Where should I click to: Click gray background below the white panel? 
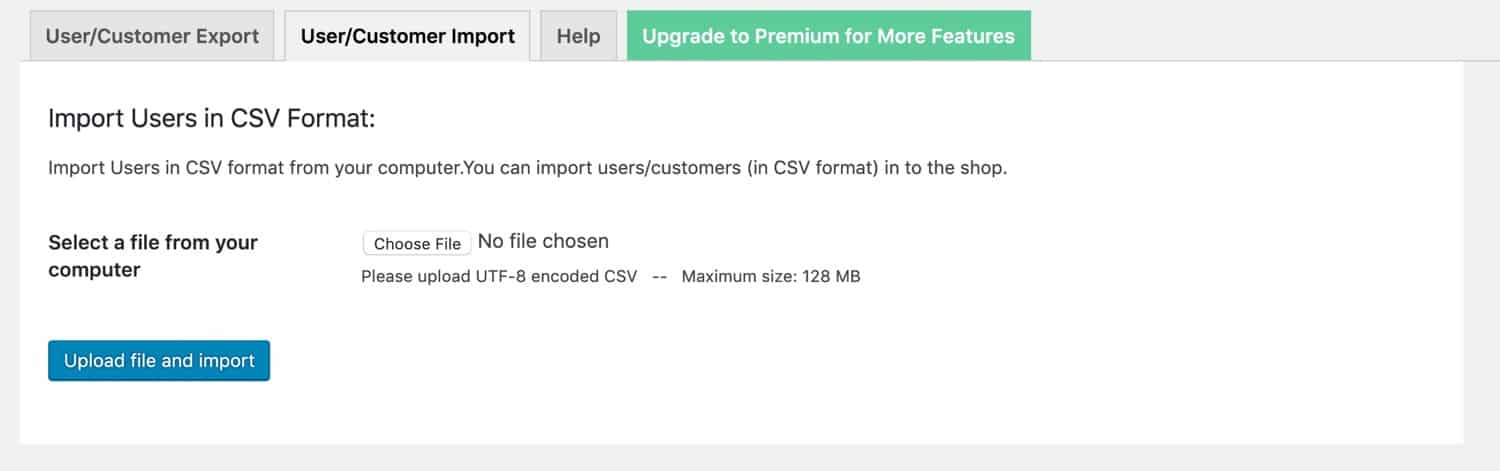(750, 458)
